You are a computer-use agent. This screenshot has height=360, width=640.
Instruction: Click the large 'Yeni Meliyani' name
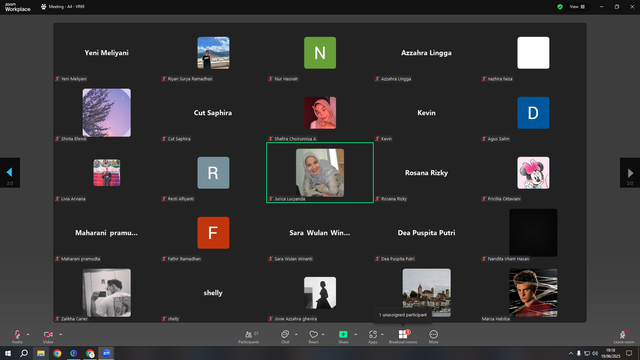[107, 53]
